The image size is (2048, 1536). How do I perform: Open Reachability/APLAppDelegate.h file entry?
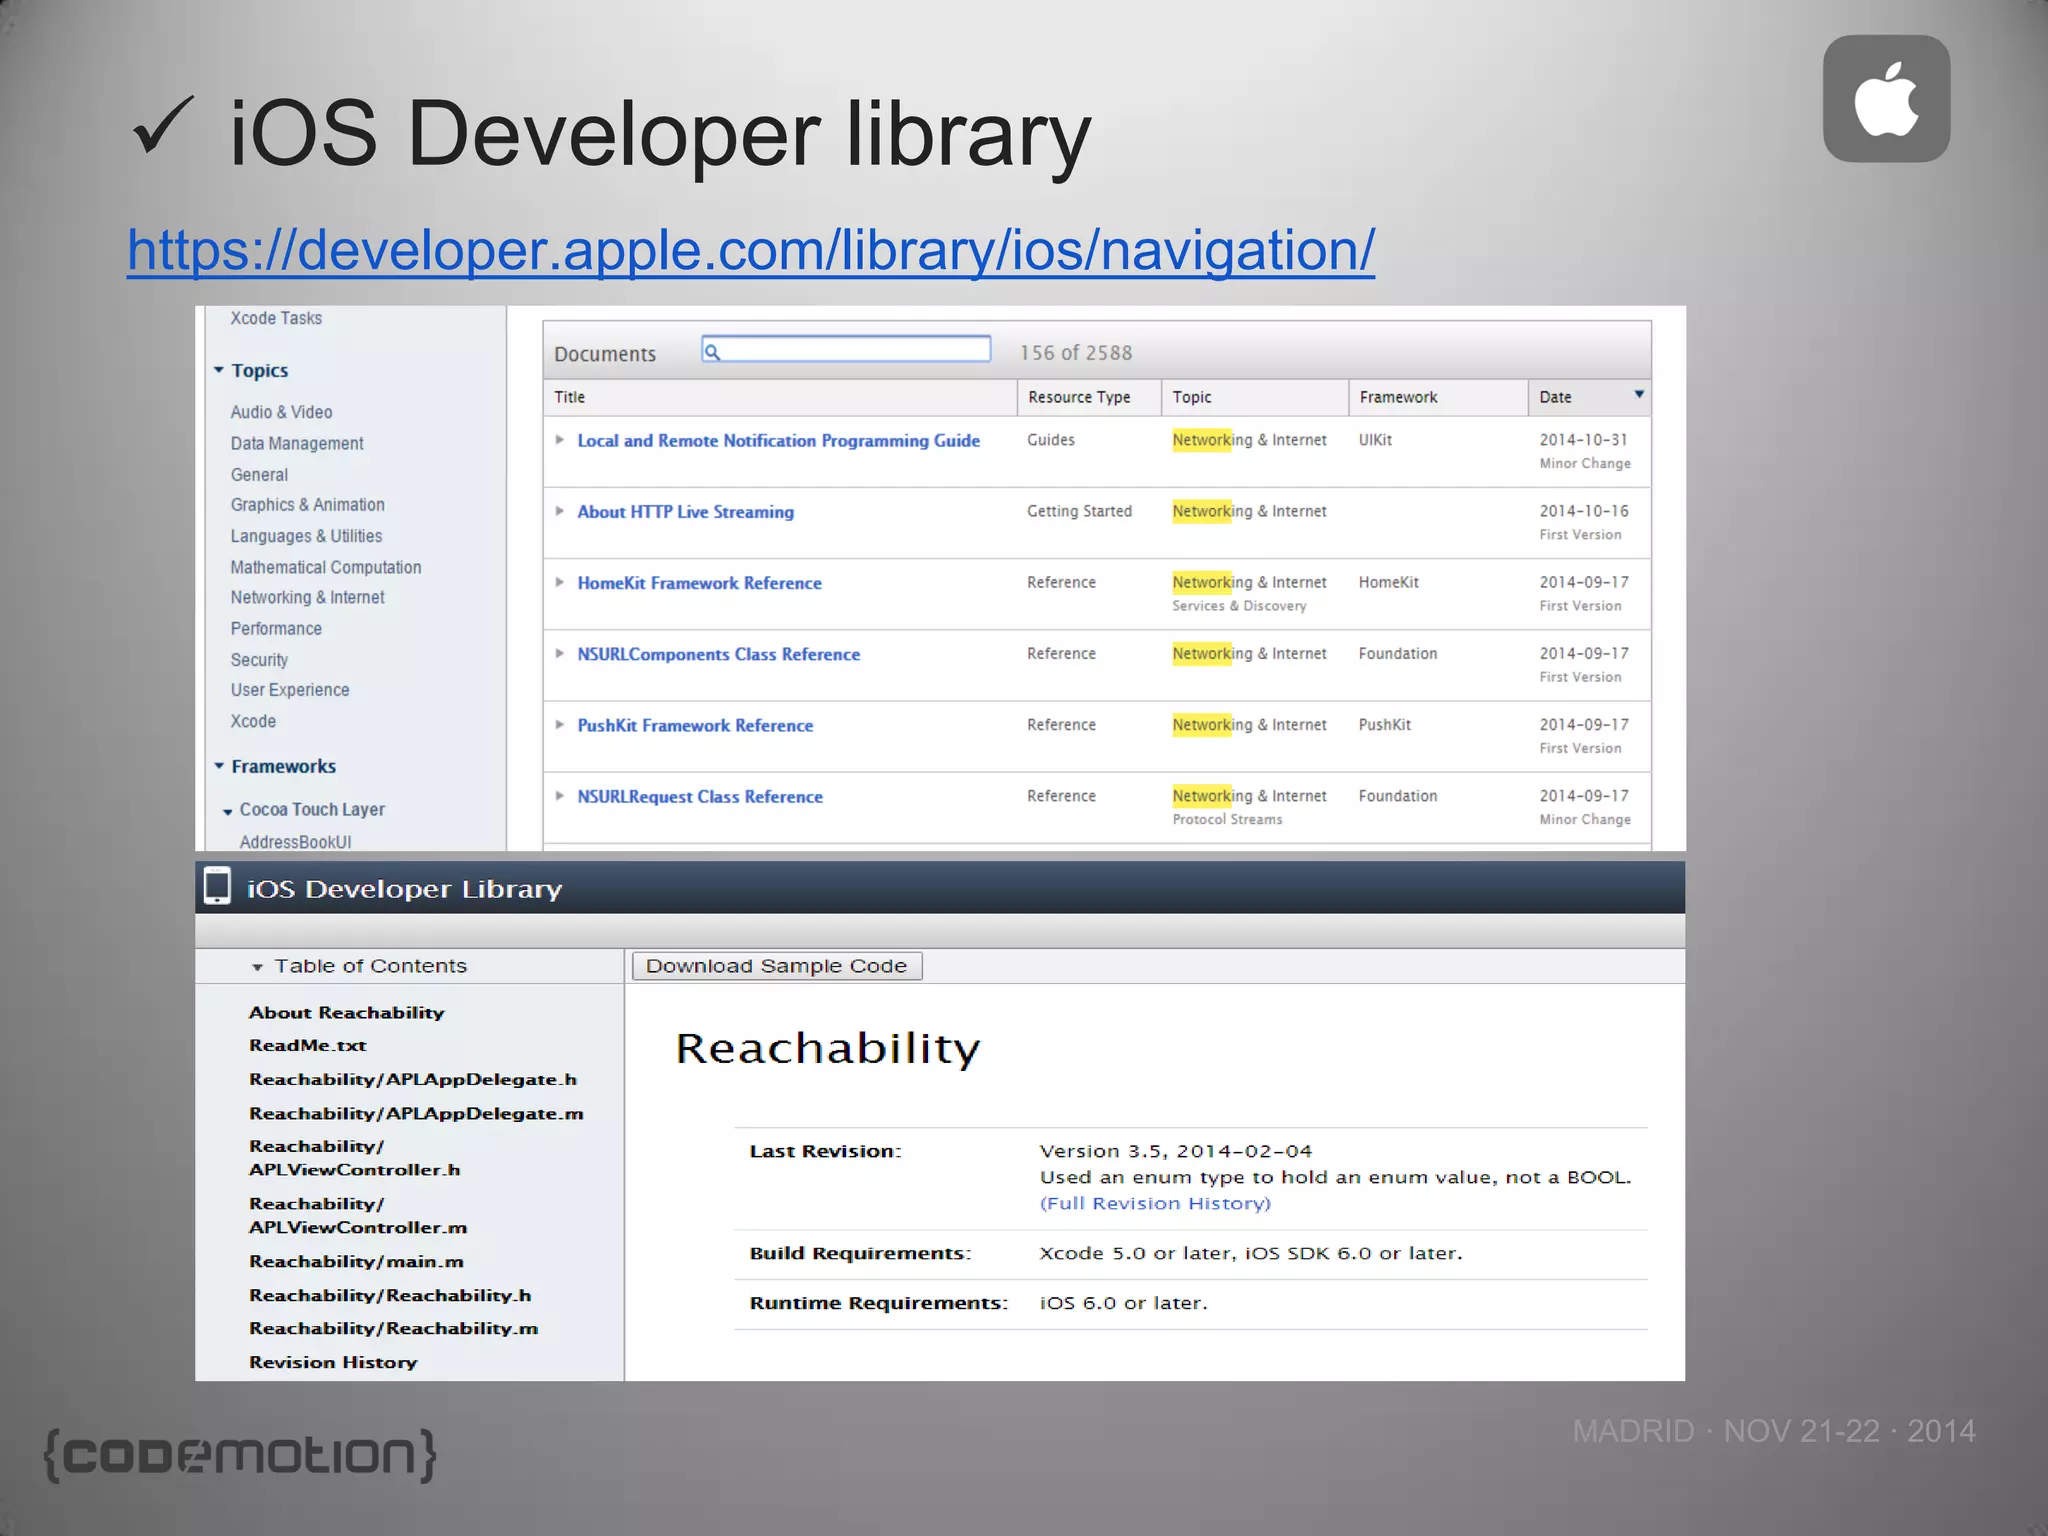click(x=413, y=1079)
